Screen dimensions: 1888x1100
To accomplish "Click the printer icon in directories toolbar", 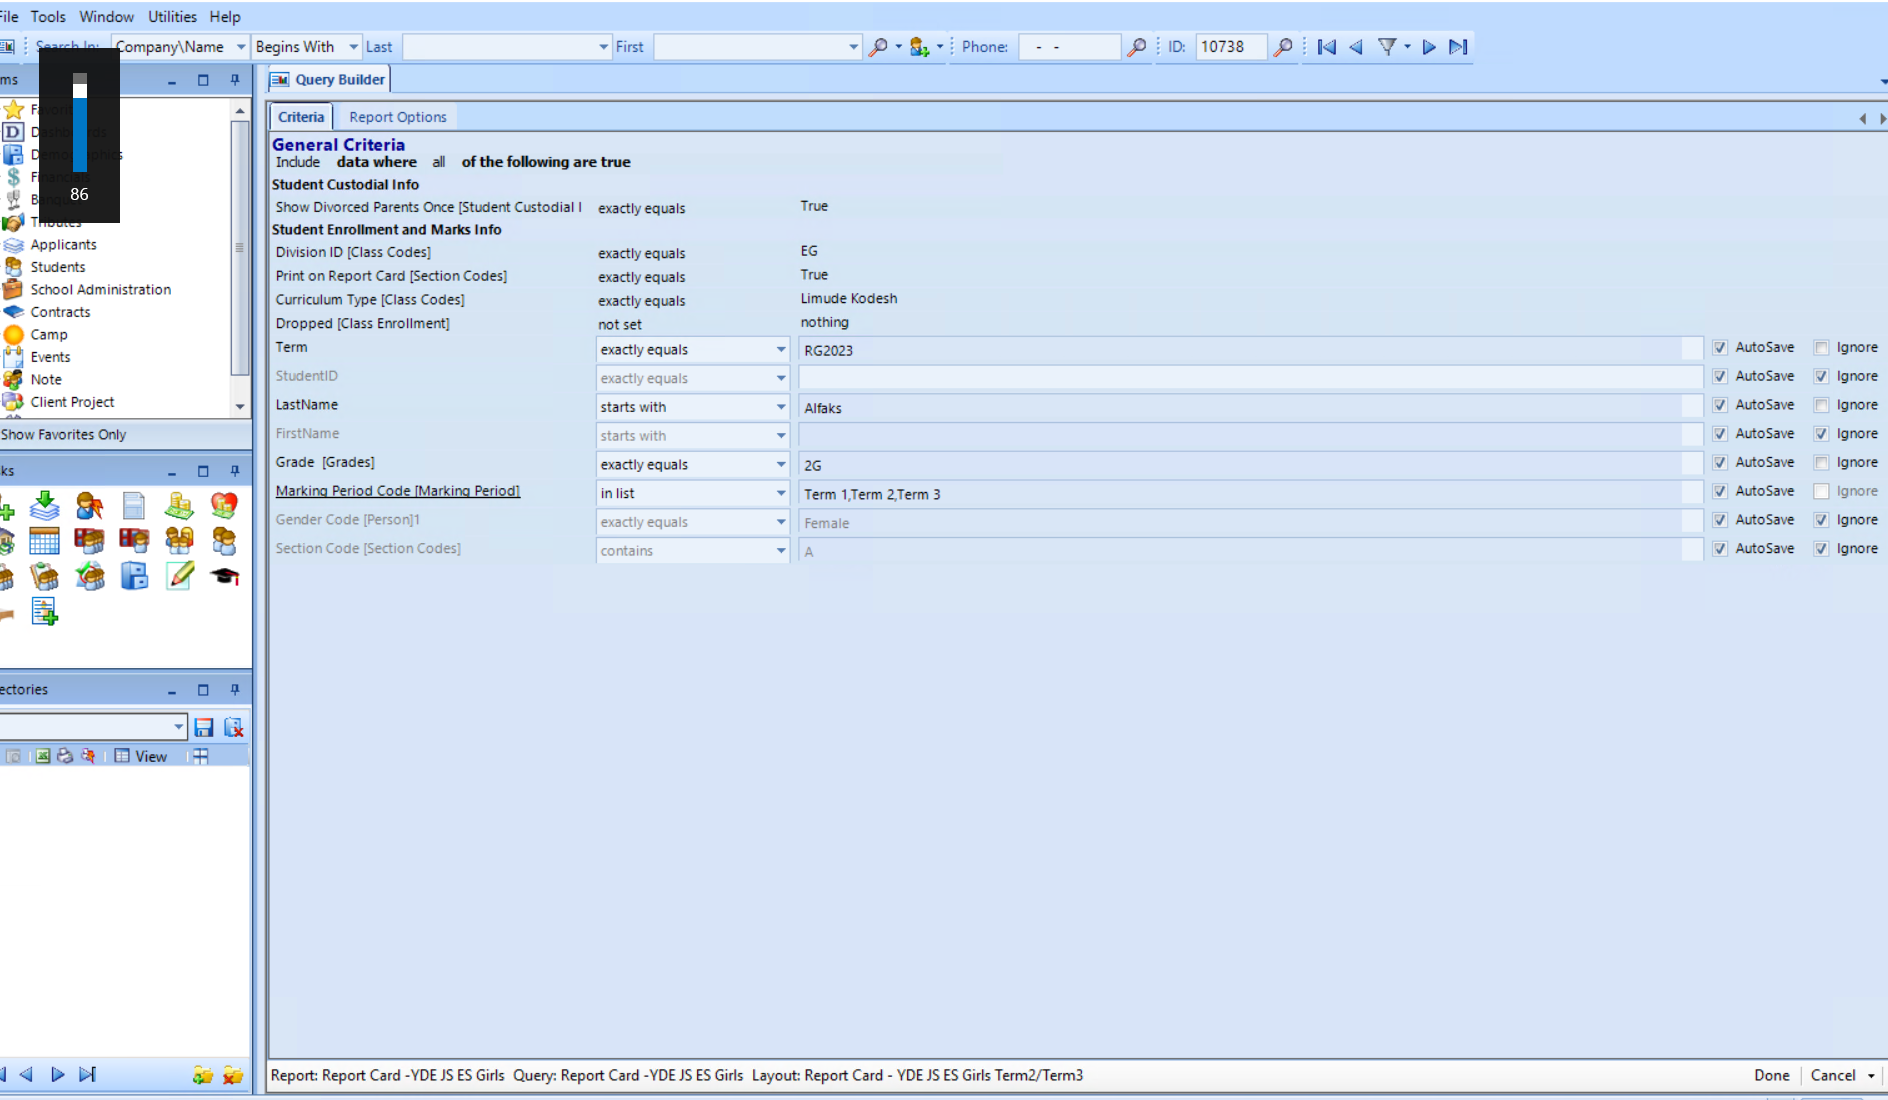I will 65,756.
